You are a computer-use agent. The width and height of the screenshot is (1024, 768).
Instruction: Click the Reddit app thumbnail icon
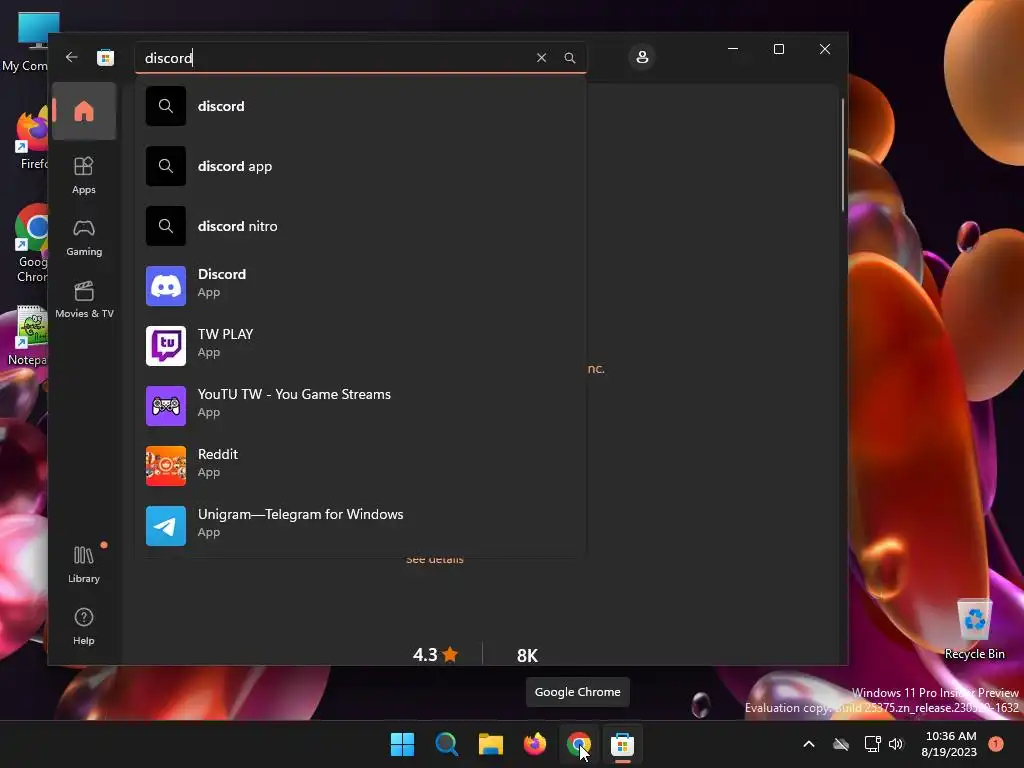(x=166, y=466)
